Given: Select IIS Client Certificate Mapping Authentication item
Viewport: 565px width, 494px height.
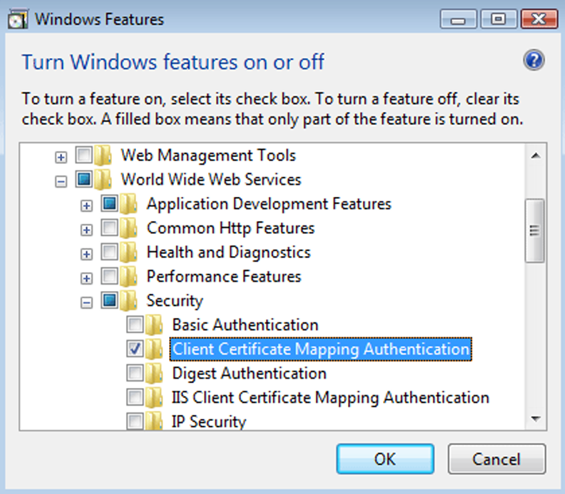Looking at the screenshot, I should 330,397.
